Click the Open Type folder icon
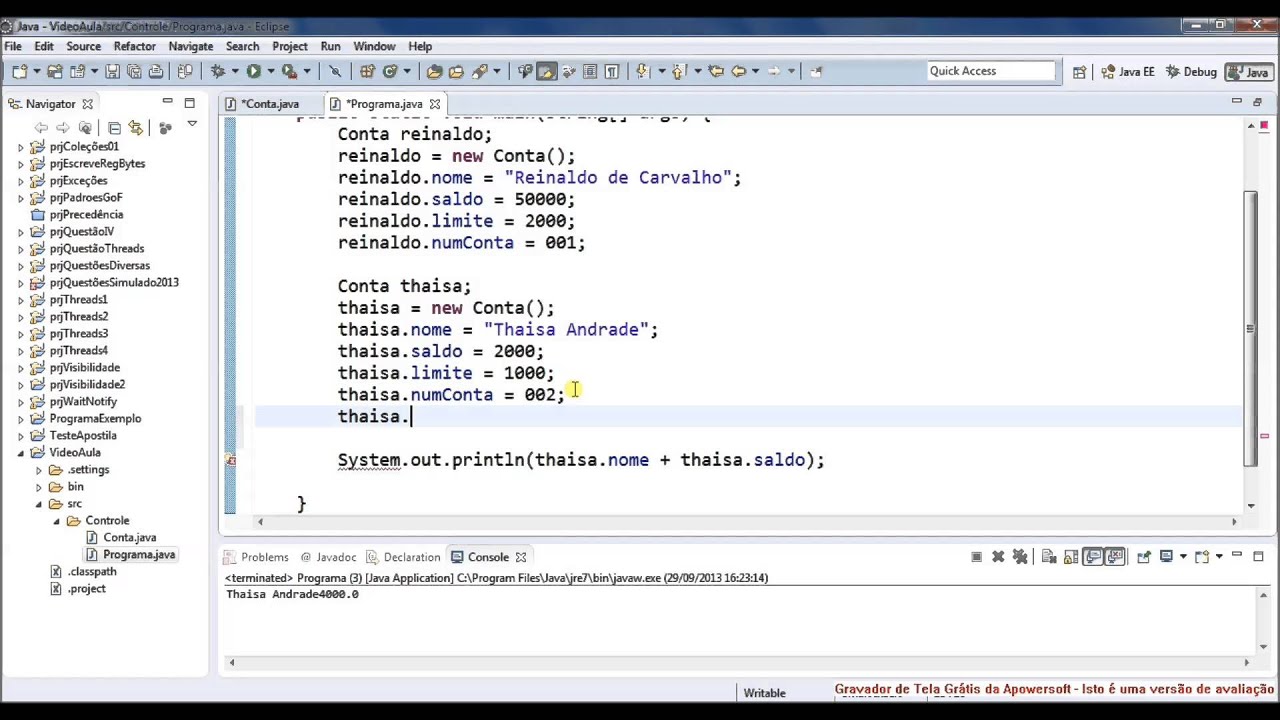1280x720 pixels. coord(434,71)
